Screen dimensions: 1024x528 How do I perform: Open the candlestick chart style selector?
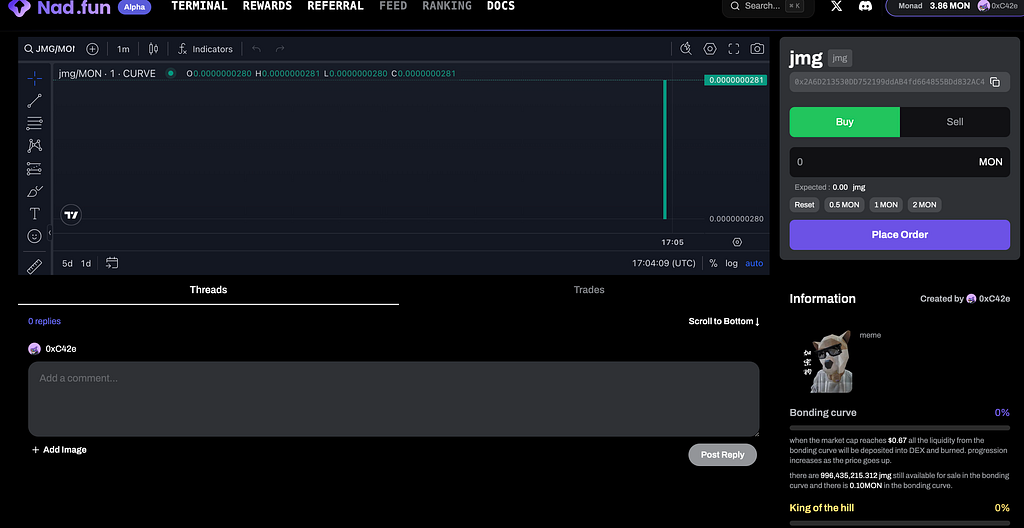(x=153, y=49)
